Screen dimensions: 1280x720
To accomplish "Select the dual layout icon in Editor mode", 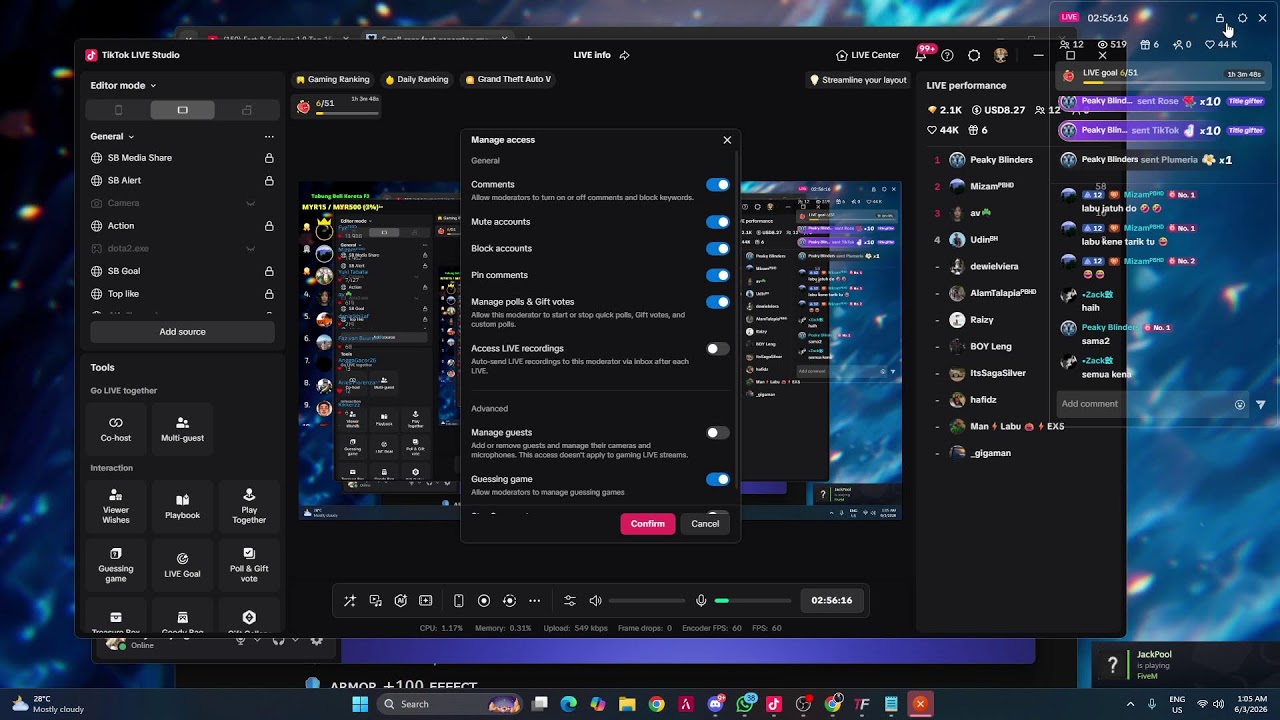I will tap(247, 110).
